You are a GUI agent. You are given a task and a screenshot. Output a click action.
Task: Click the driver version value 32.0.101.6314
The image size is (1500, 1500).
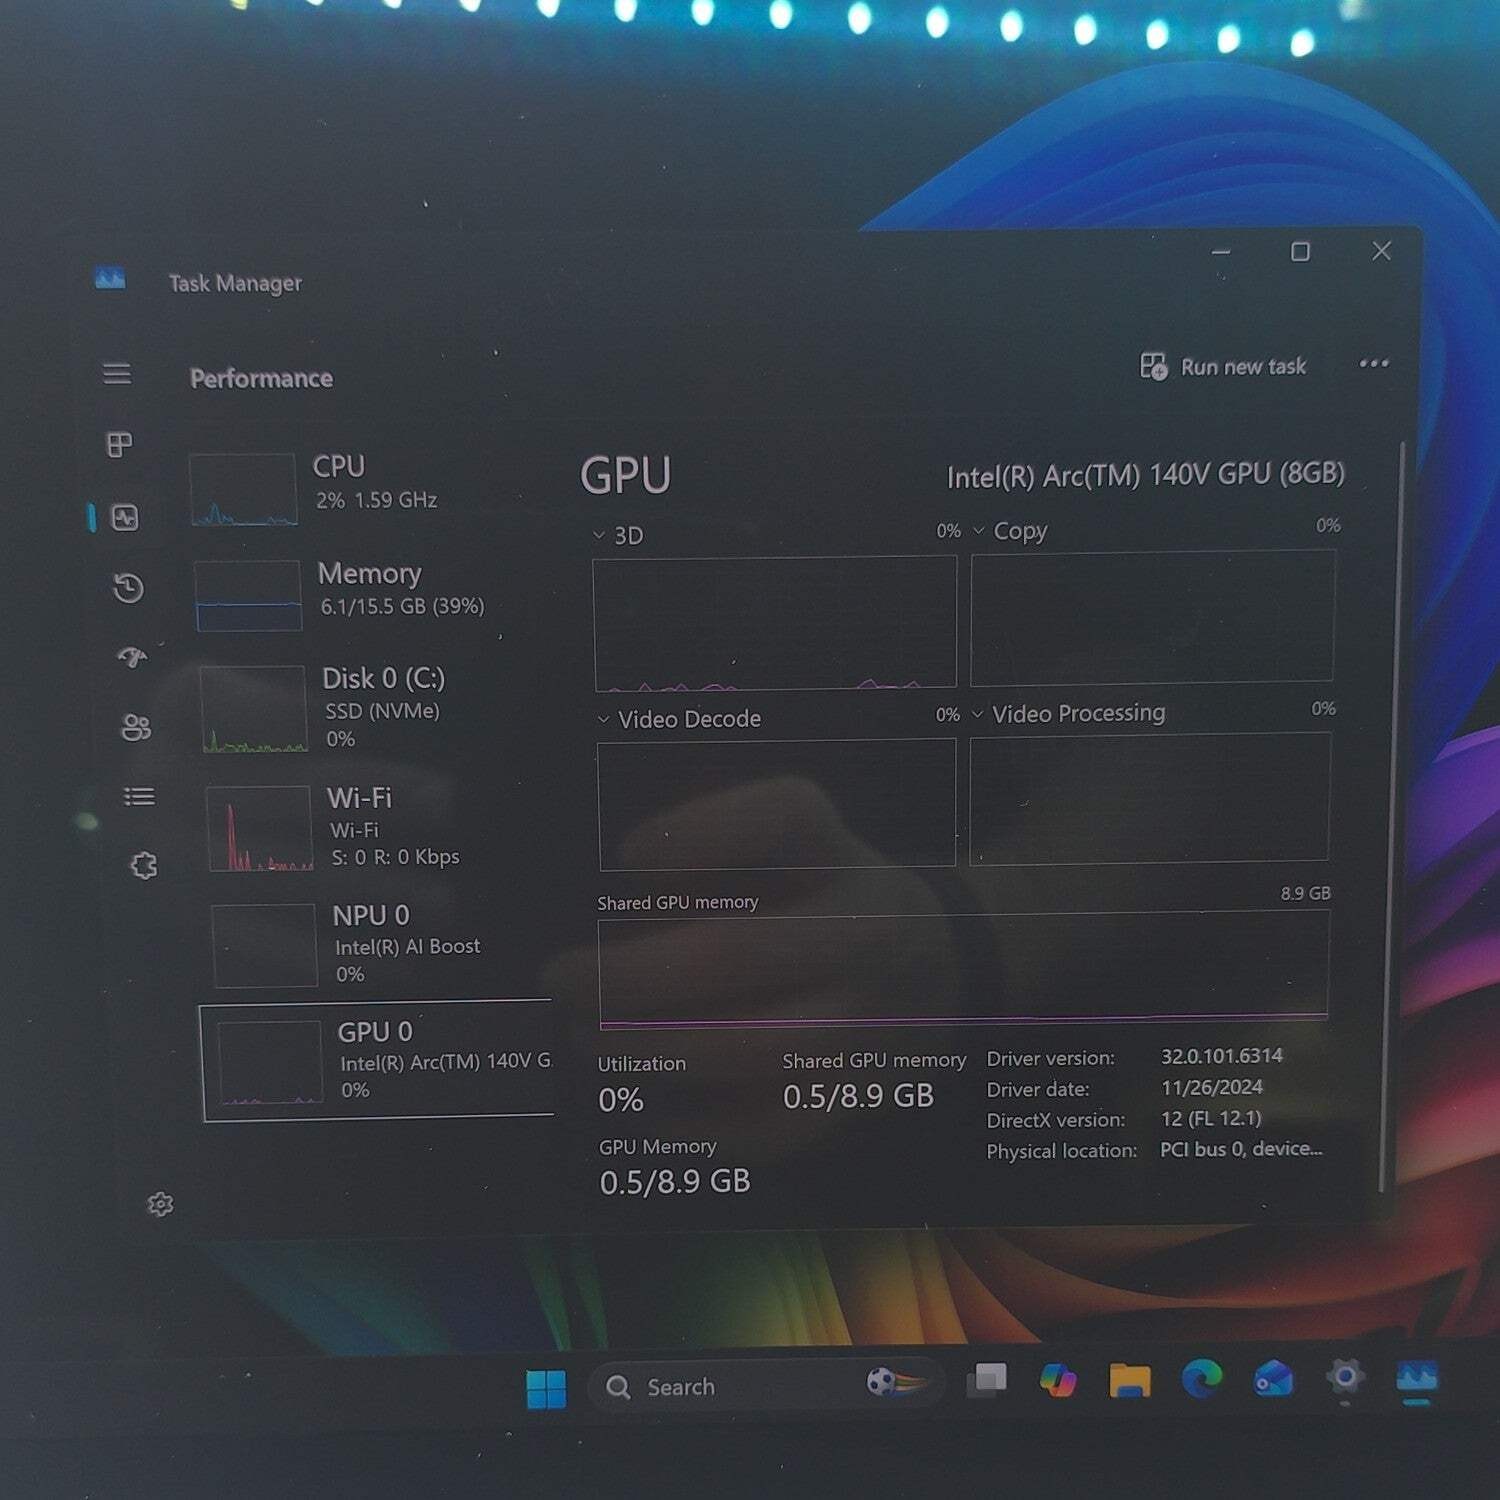[x=1222, y=1056]
